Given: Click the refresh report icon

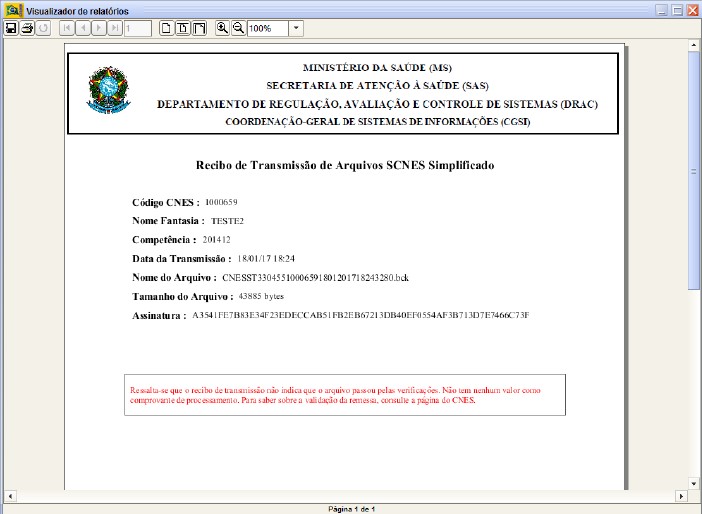Looking at the screenshot, I should [x=43, y=28].
